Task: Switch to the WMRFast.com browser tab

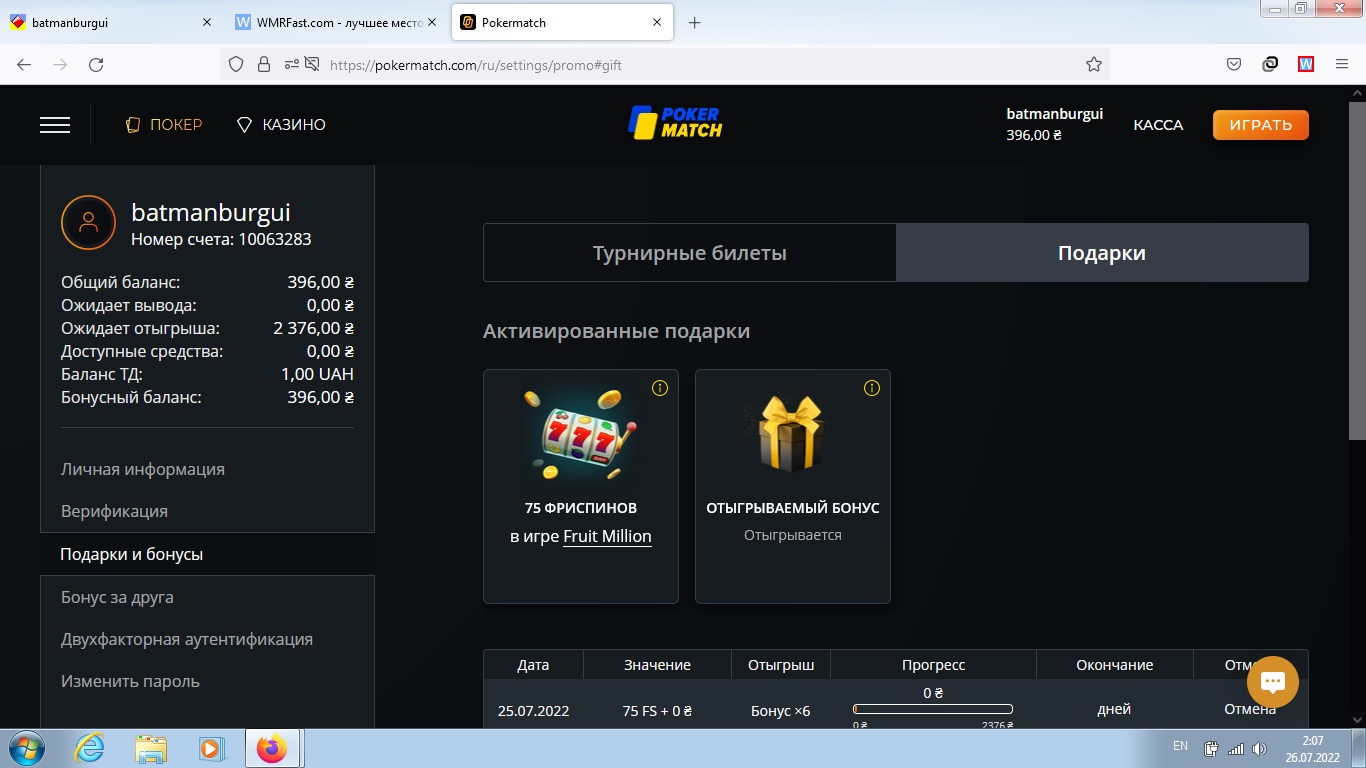Action: point(338,22)
